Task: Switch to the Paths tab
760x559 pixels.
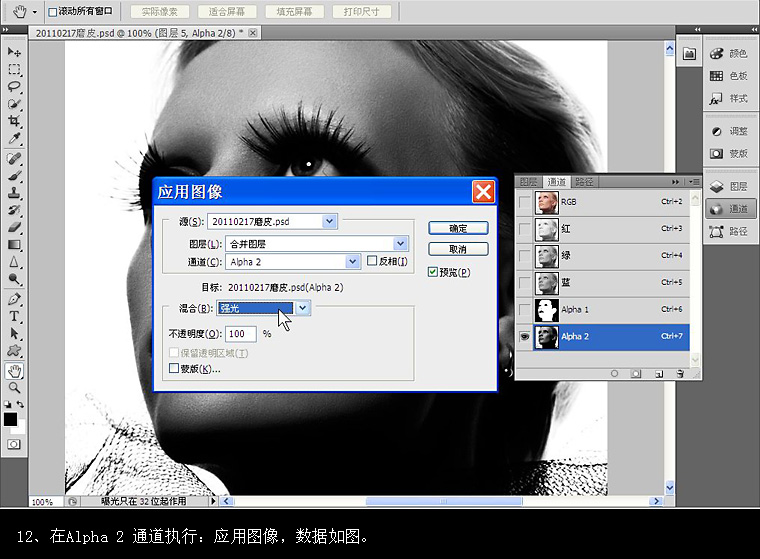Action: pos(584,182)
